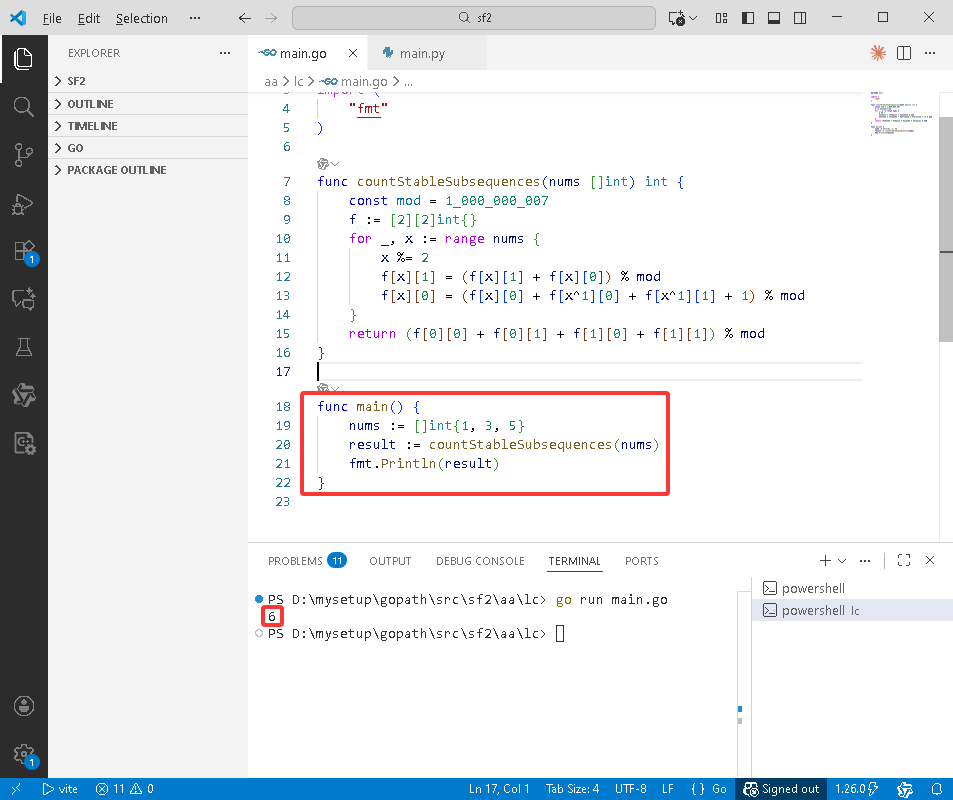Customize layout icon in title bar
Viewport: 953px width, 800px height.
(x=721, y=18)
